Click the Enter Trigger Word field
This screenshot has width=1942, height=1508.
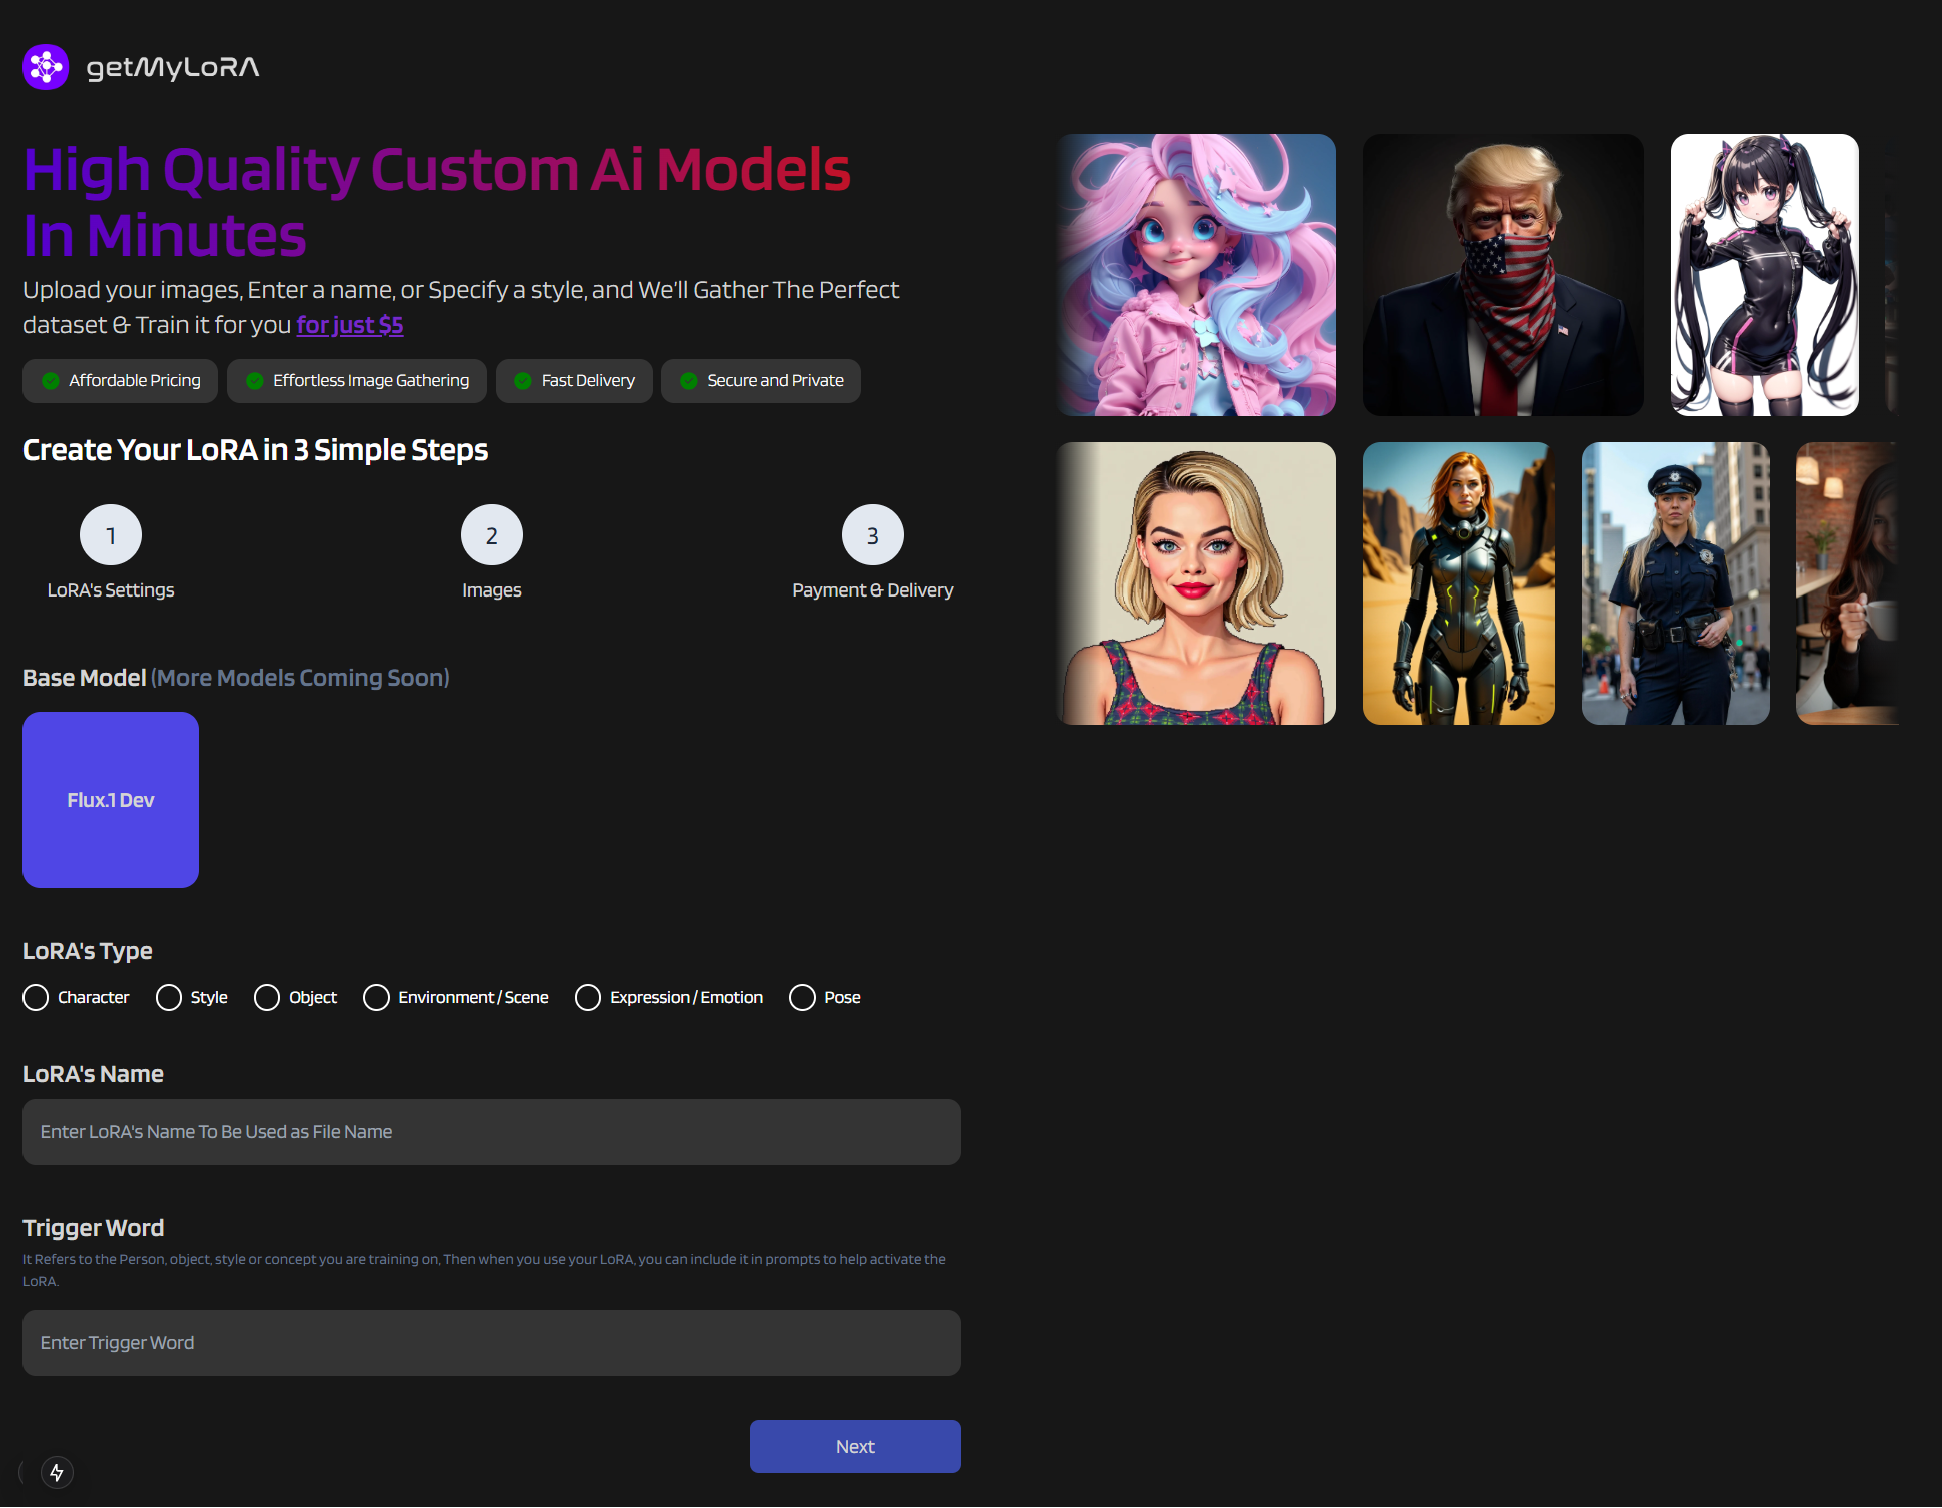click(x=491, y=1343)
